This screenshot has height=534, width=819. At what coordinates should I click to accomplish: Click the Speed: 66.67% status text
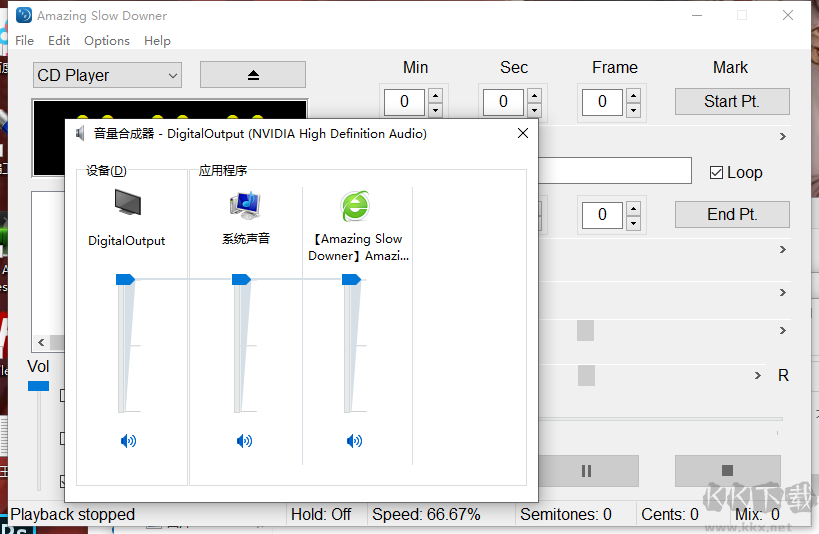[426, 515]
